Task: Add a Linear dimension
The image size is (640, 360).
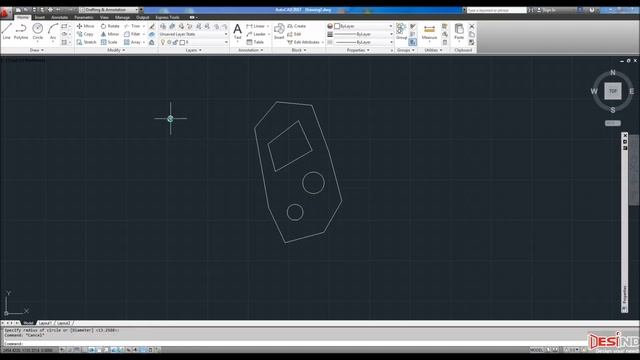Action: (x=256, y=26)
